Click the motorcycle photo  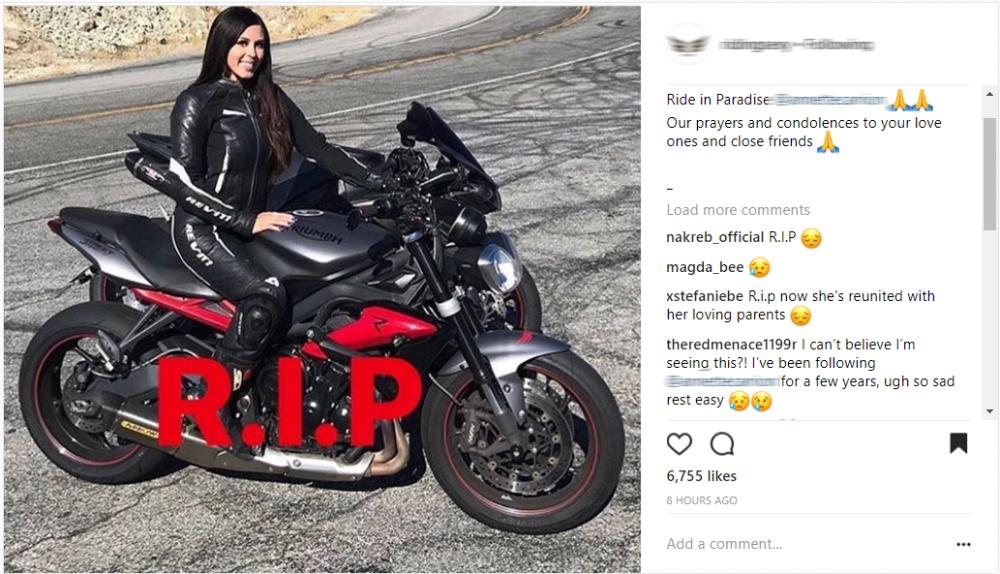click(x=322, y=288)
